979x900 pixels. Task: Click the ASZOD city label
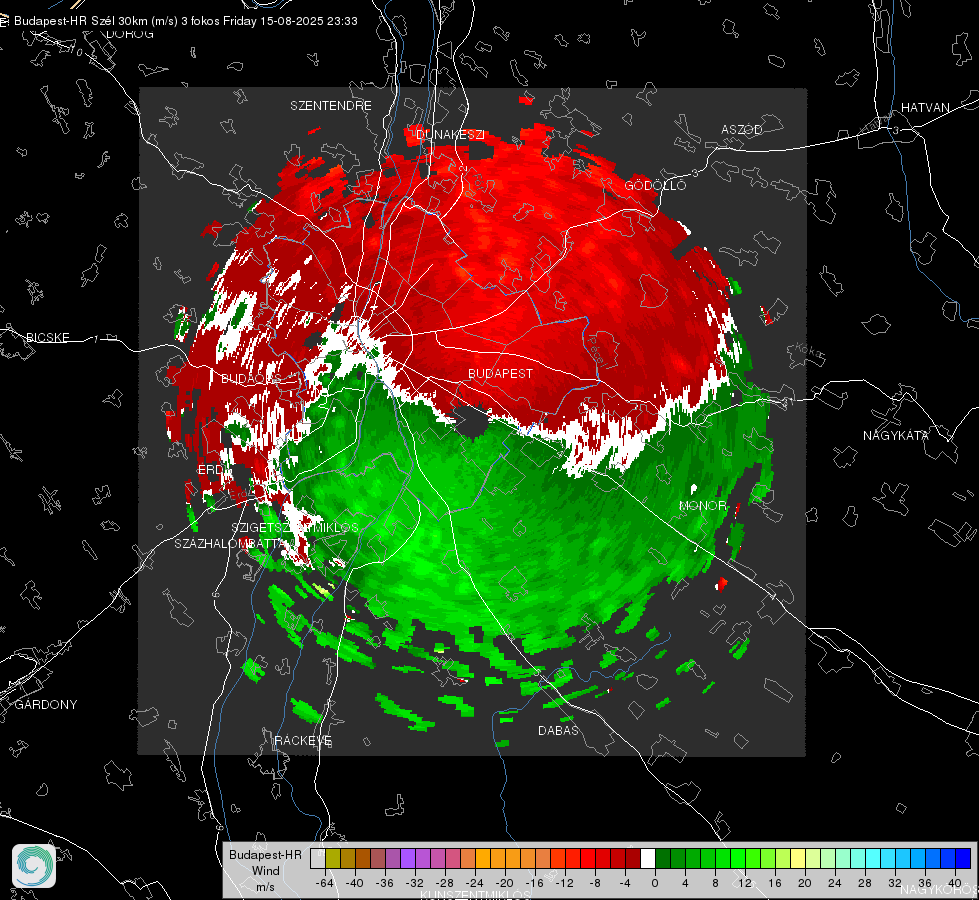coord(742,130)
